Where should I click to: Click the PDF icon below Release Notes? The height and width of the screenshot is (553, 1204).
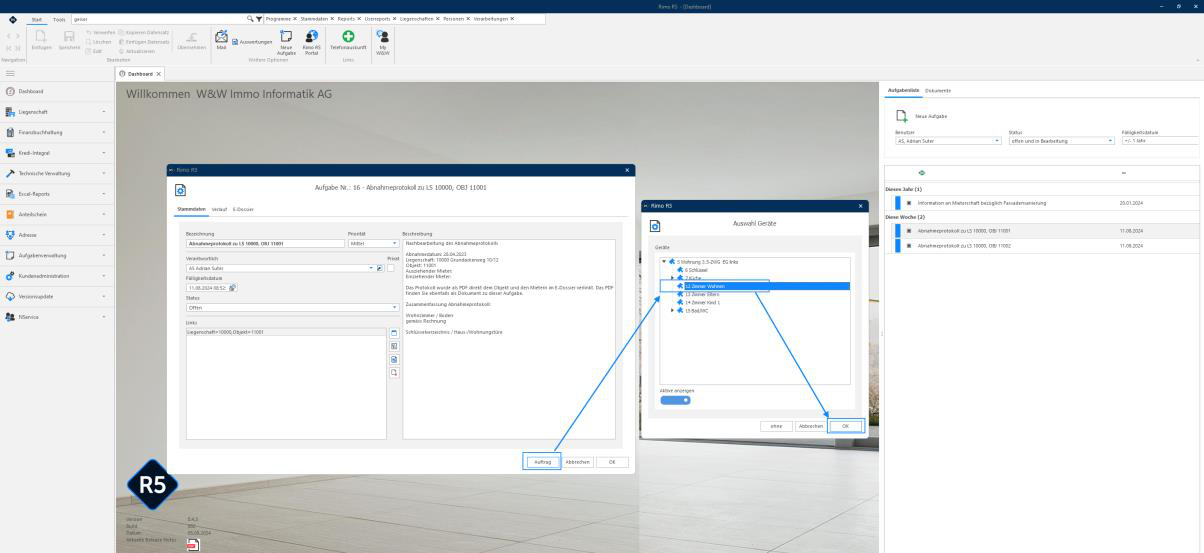coord(191,543)
